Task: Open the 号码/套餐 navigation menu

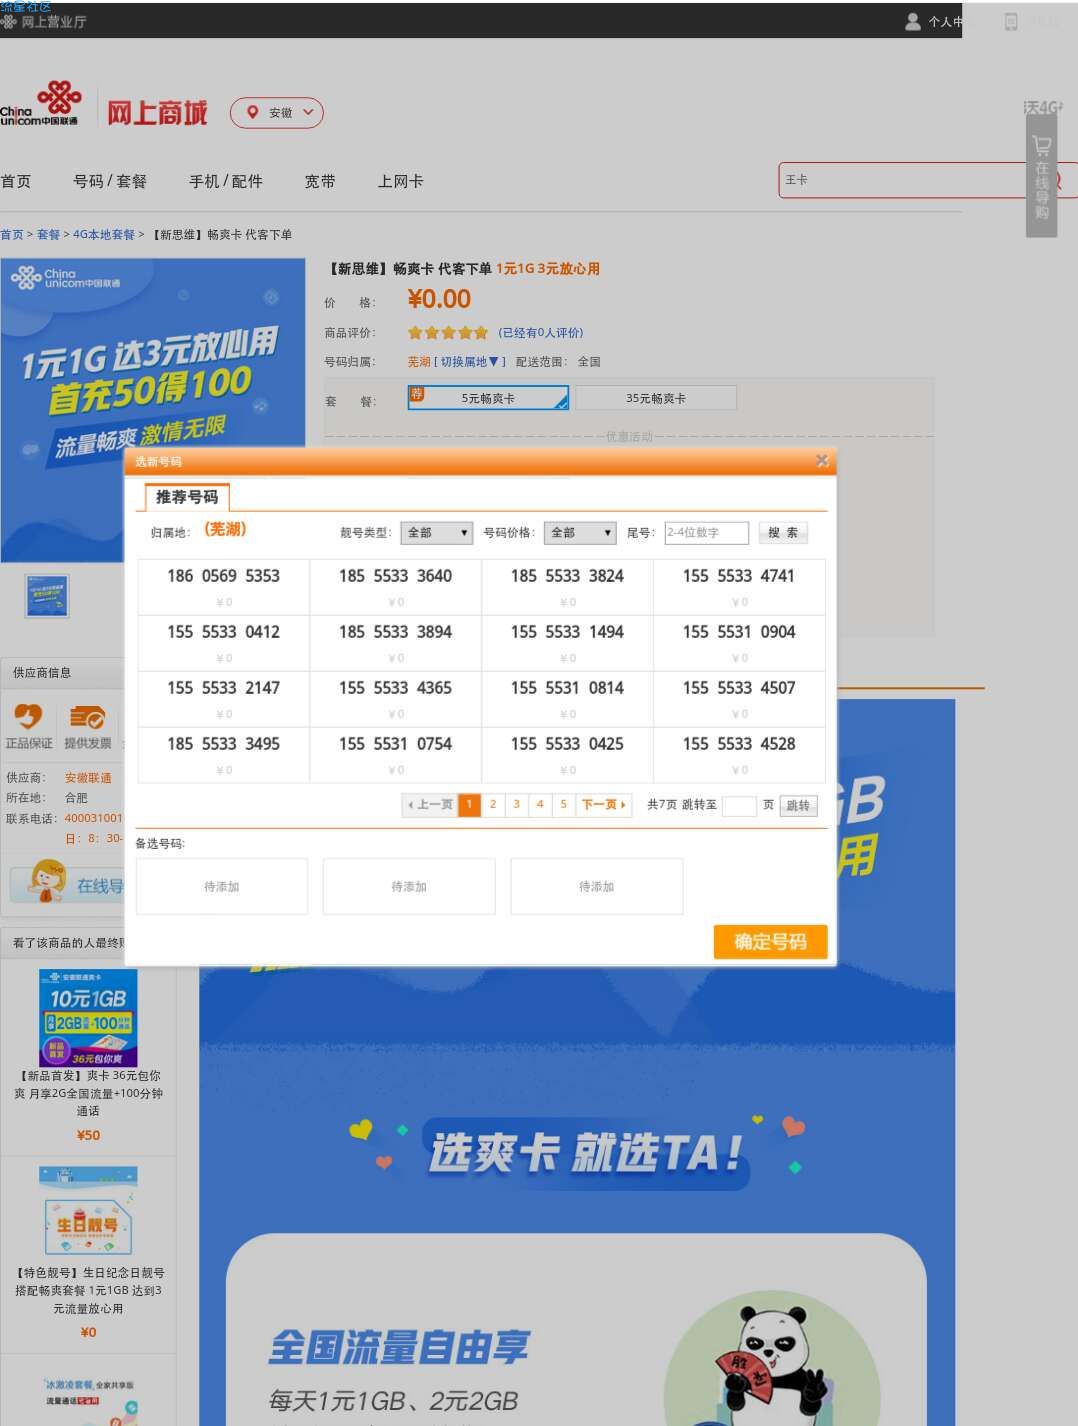Action: pos(110,181)
